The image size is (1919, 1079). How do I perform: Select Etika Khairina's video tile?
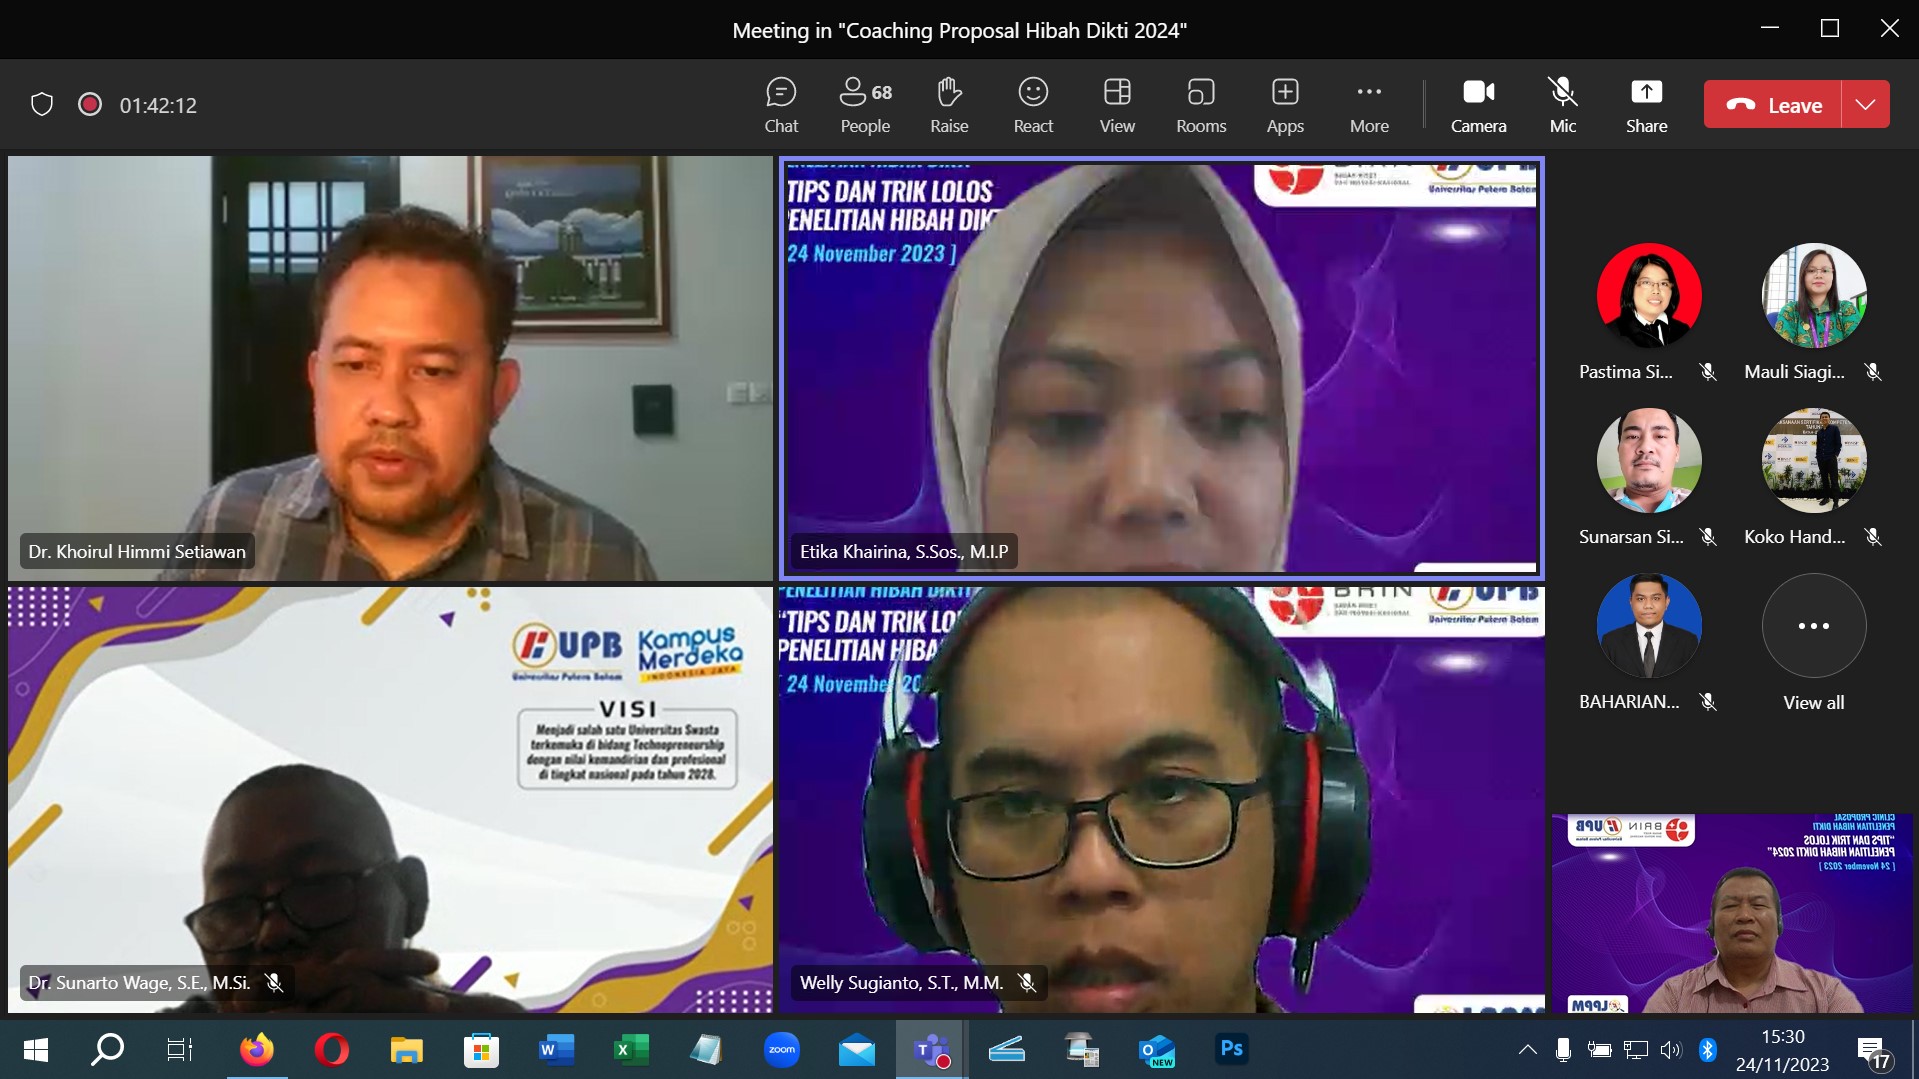1160,367
